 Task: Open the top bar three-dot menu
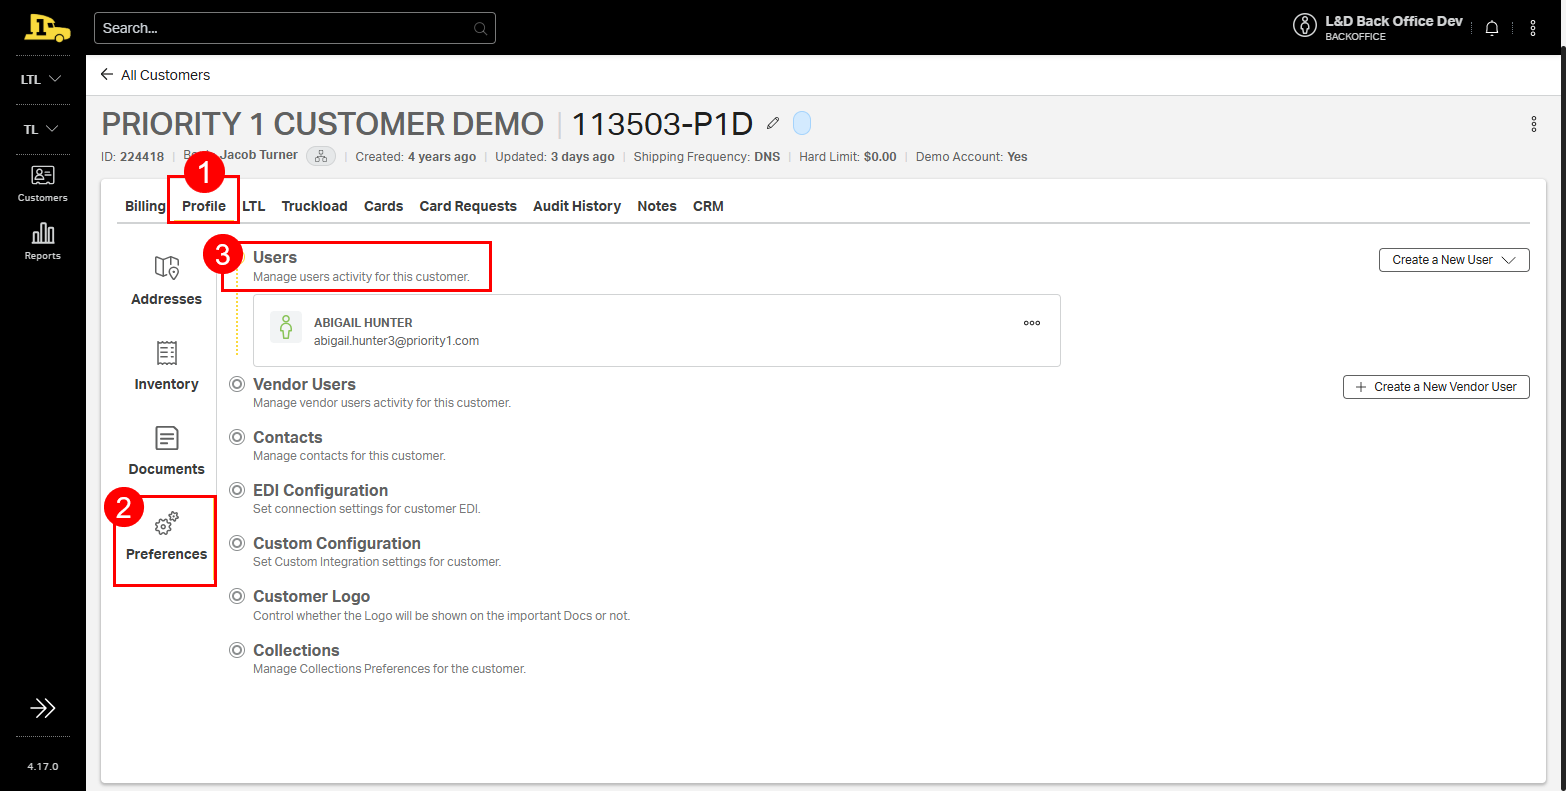coord(1533,28)
